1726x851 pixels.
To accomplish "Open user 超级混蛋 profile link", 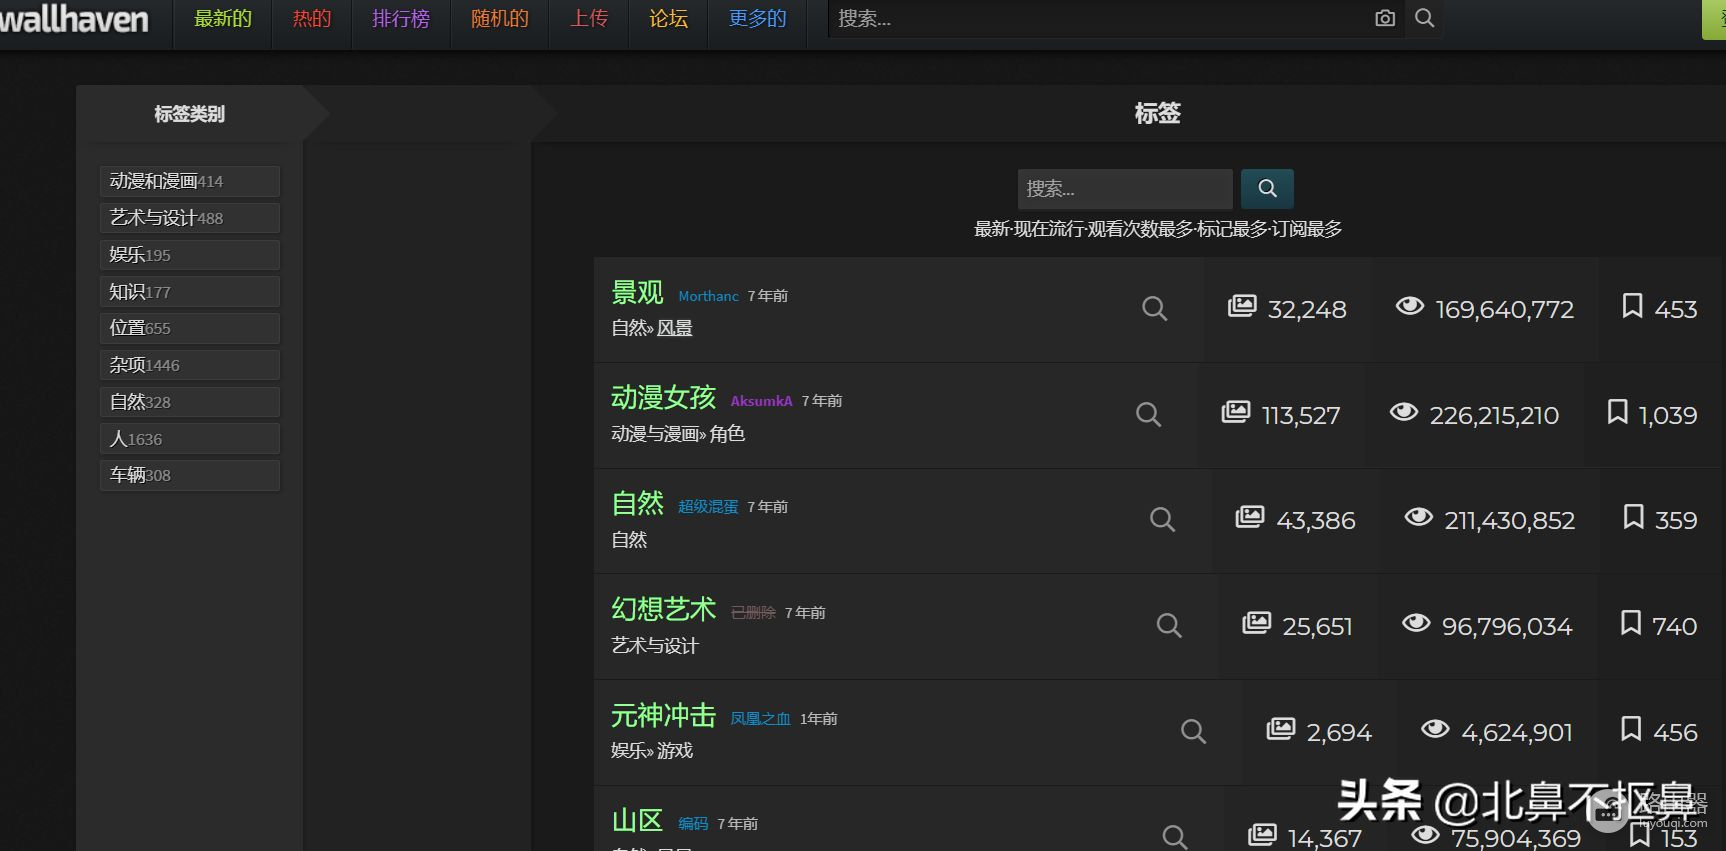I will (708, 507).
